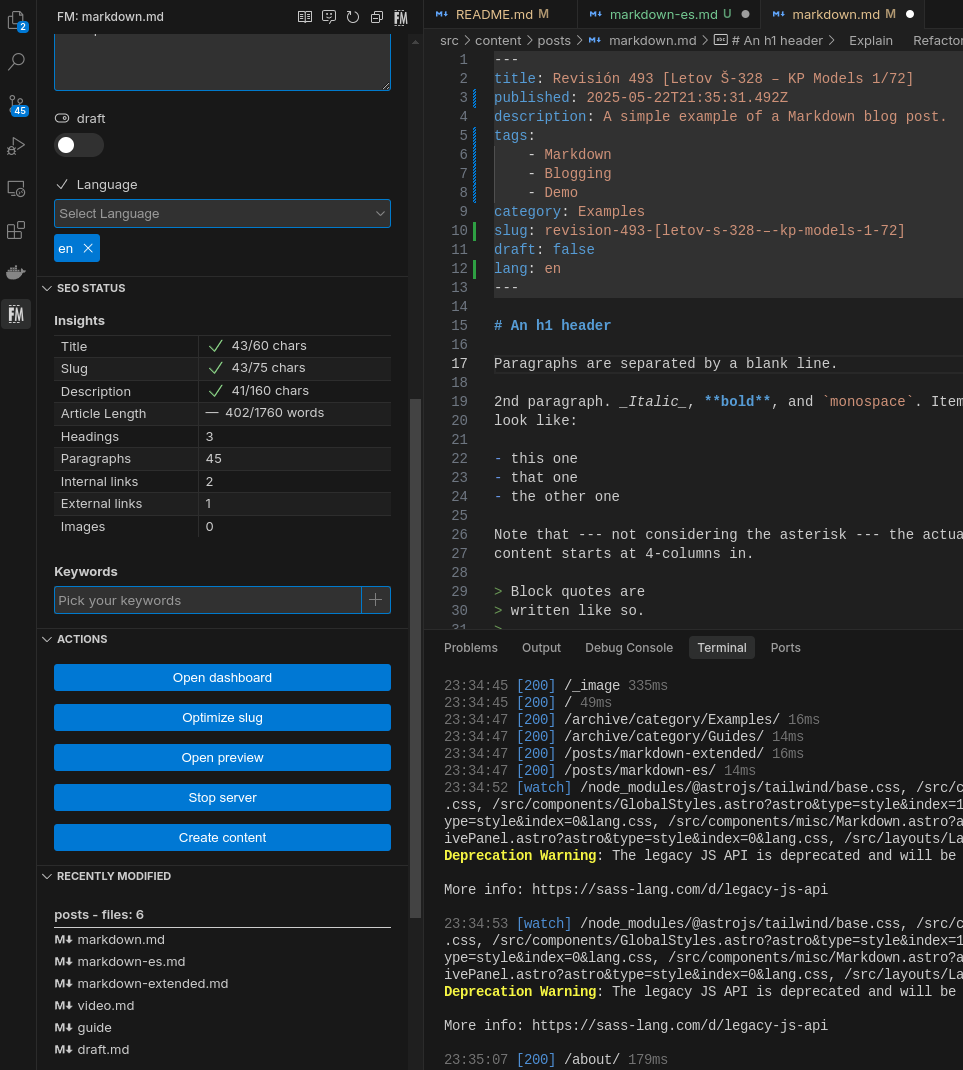The image size is (963, 1070).
Task: Open the 'src' breadcrumb dropdown
Action: [449, 41]
